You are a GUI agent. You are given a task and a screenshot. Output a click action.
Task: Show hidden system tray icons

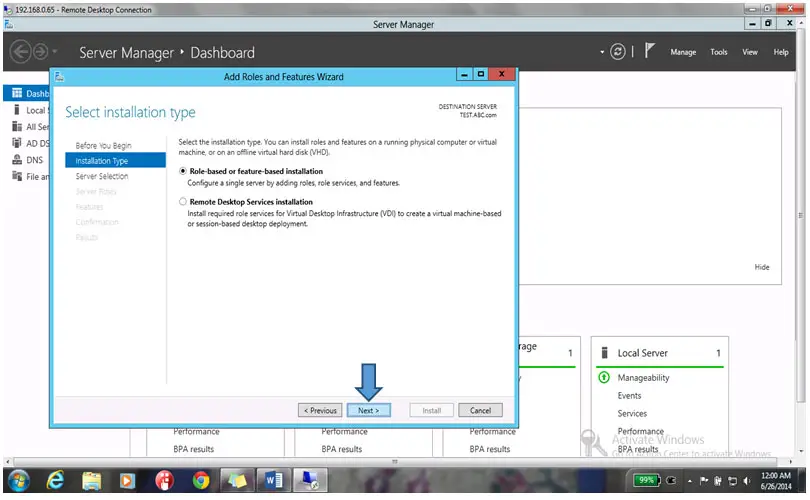pos(688,481)
